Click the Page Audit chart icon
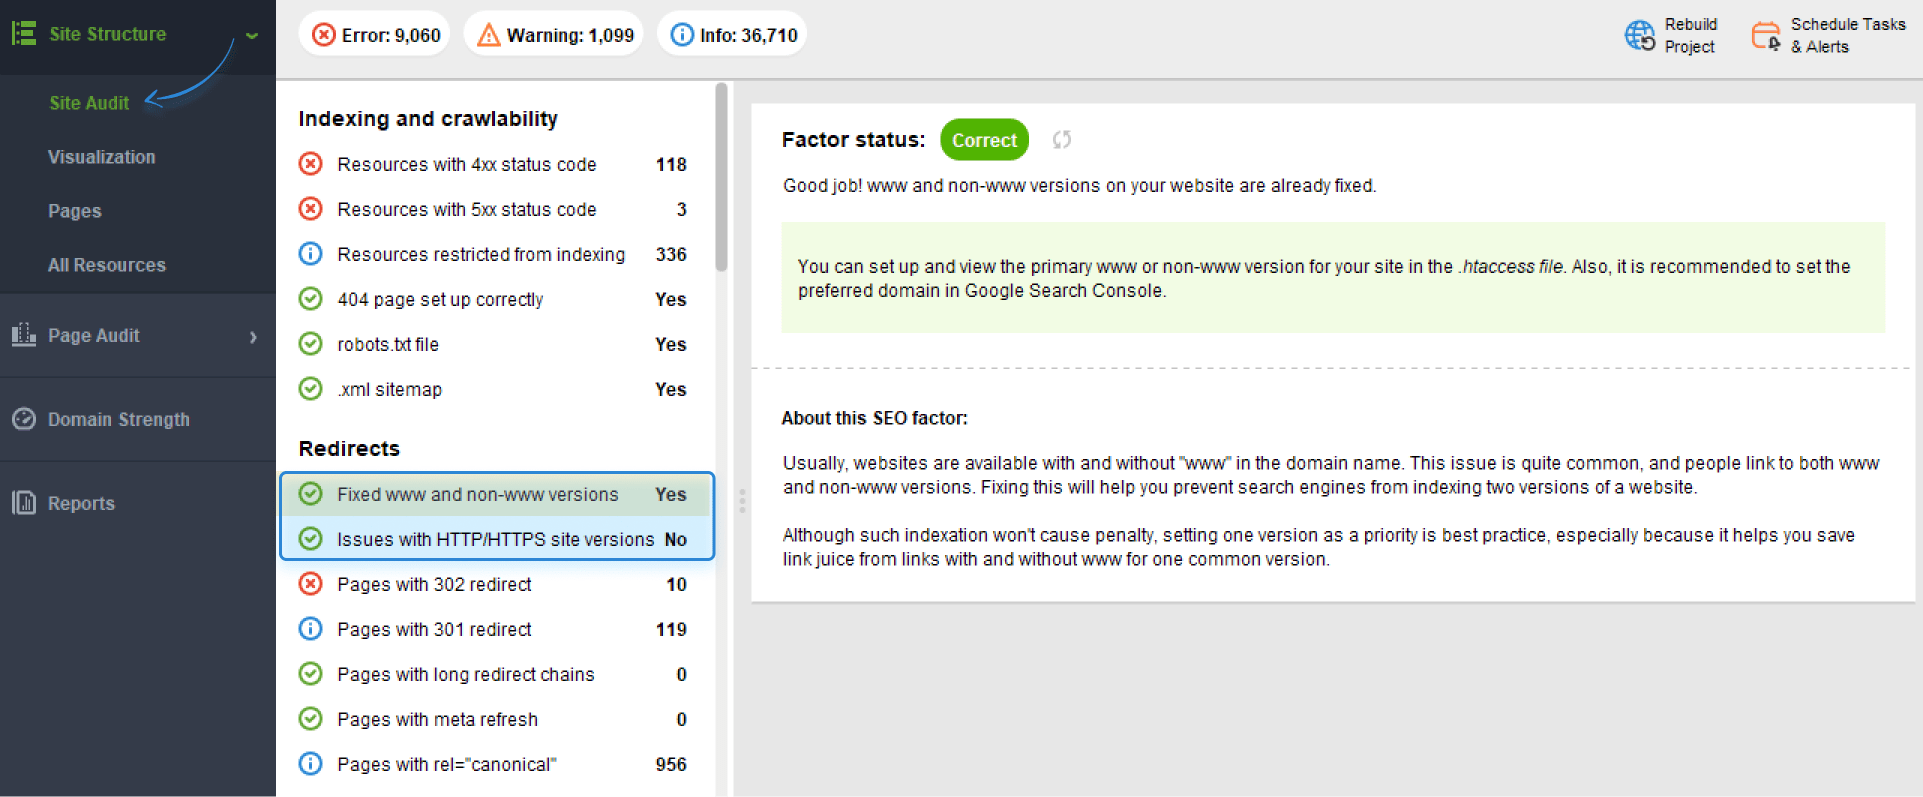The height and width of the screenshot is (797, 1923). pos(24,335)
